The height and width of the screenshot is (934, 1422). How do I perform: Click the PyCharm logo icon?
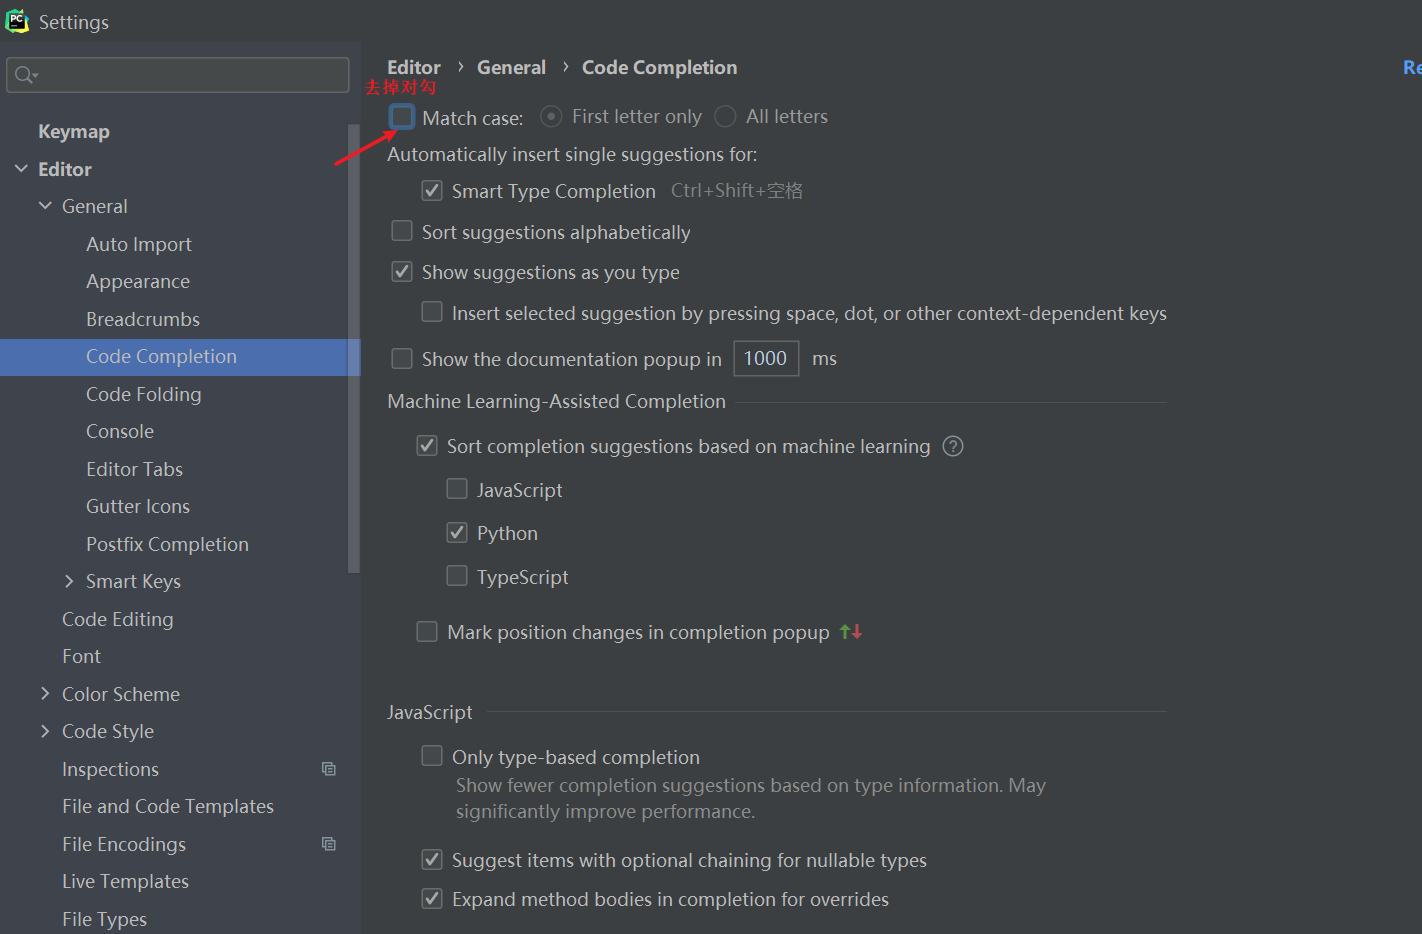[17, 21]
